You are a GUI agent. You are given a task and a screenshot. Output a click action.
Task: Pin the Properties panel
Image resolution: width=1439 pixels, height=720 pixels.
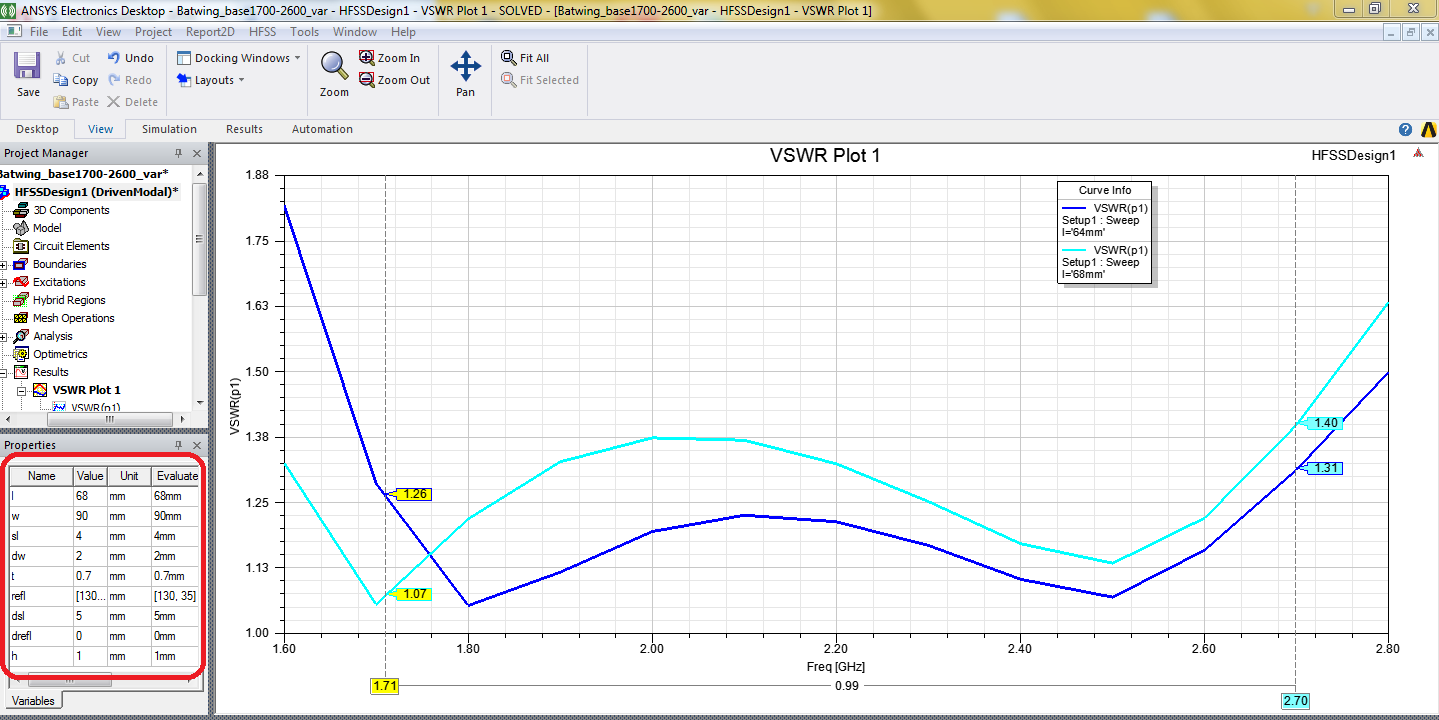click(178, 445)
